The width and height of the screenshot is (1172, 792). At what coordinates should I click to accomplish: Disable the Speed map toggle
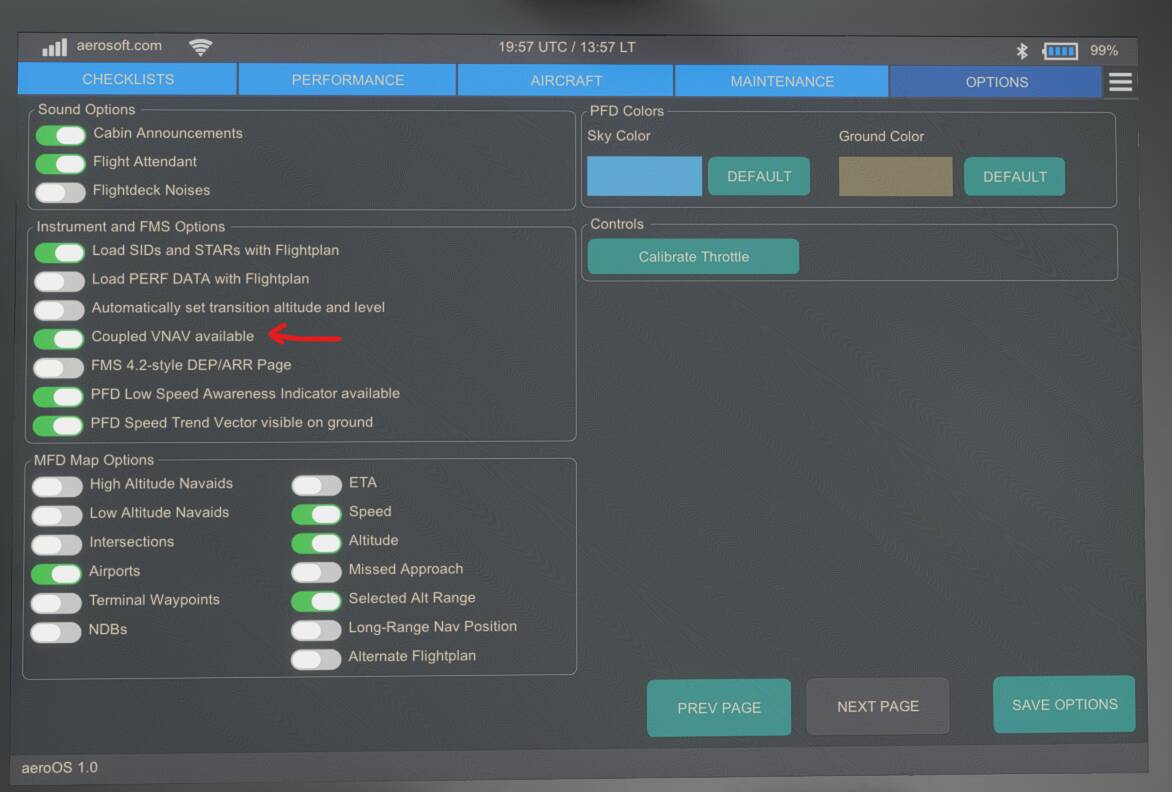tap(317, 514)
